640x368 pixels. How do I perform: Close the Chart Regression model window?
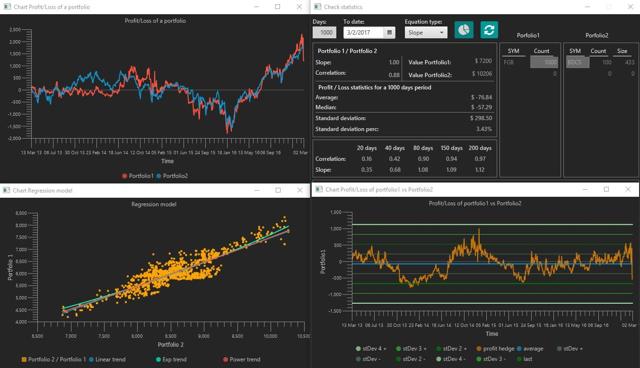tap(300, 190)
